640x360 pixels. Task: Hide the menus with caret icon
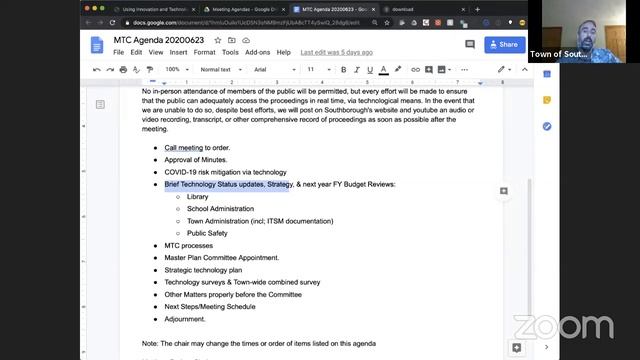click(524, 70)
